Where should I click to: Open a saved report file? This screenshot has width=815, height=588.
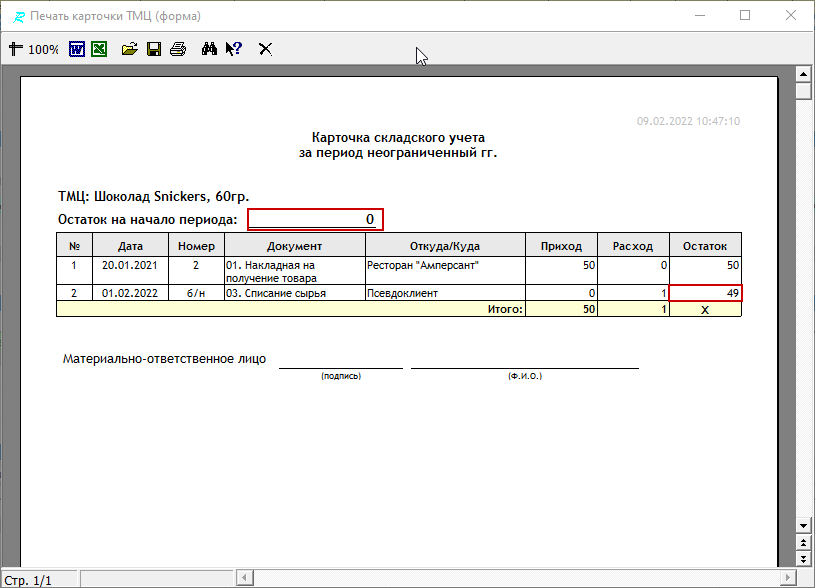tap(129, 48)
